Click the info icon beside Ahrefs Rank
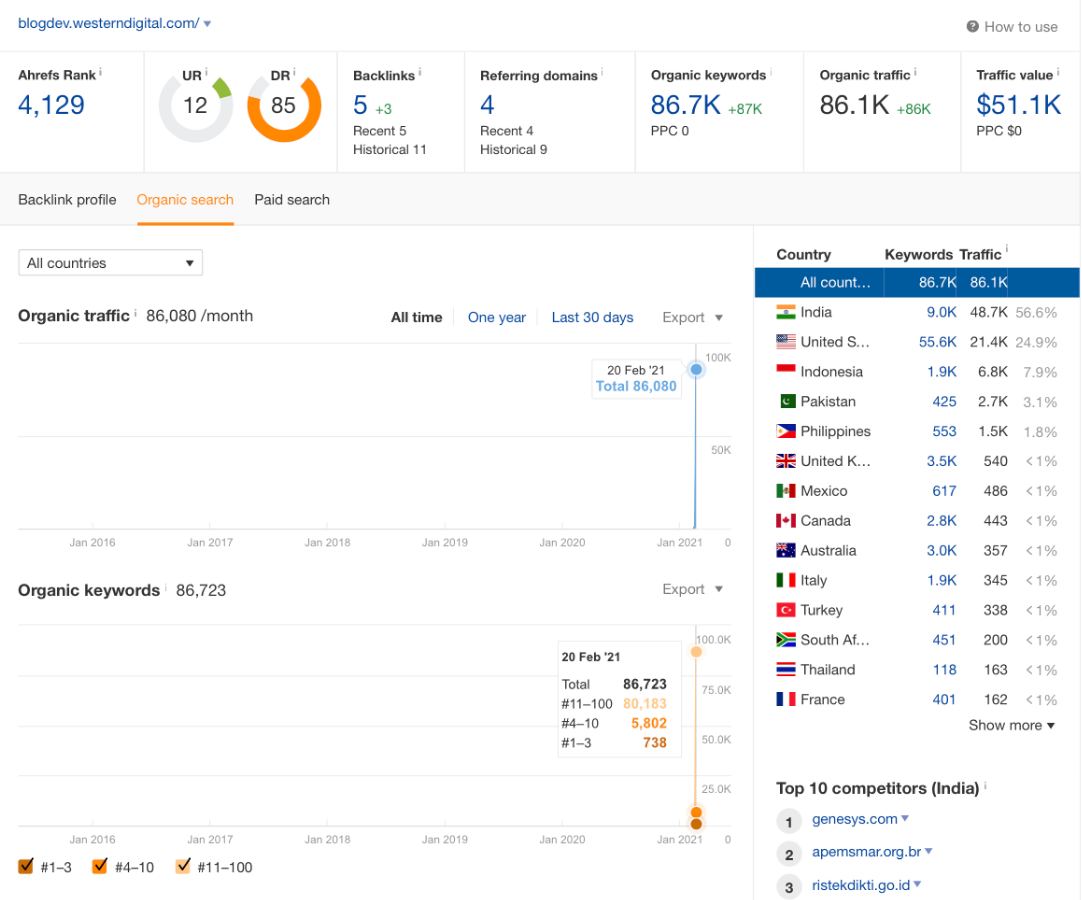The width and height of the screenshot is (1082, 900). tap(100, 71)
